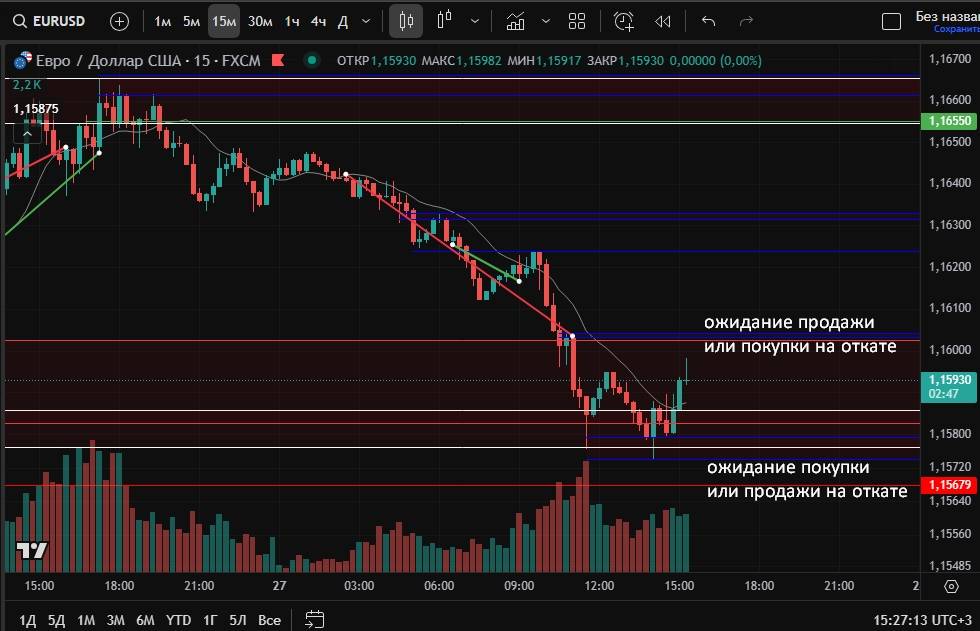This screenshot has height=631, width=980.
Task: Collapse the indicator legend arrow toggle
Action: [x=27, y=132]
